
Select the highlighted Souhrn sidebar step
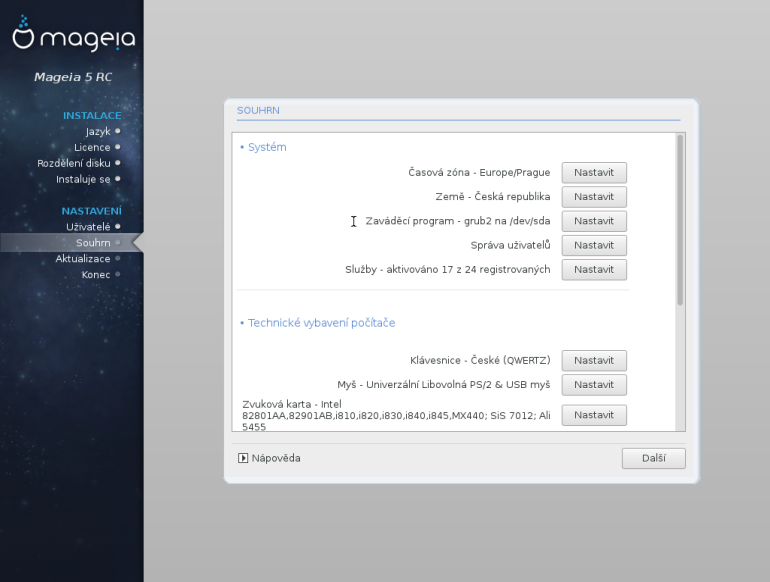[72, 243]
